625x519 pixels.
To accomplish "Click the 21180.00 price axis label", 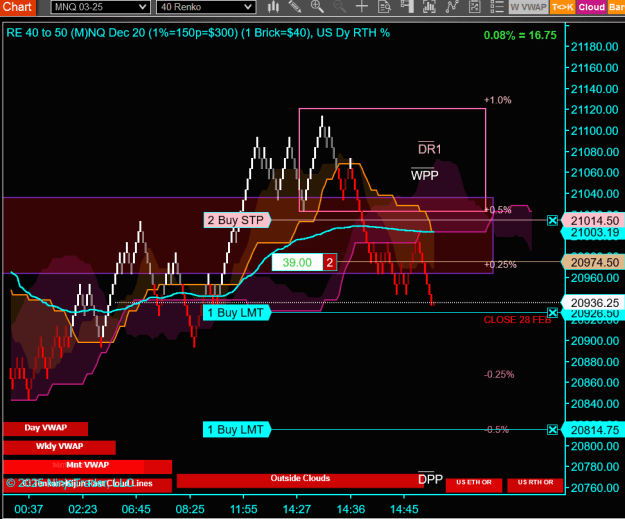I will [x=595, y=47].
